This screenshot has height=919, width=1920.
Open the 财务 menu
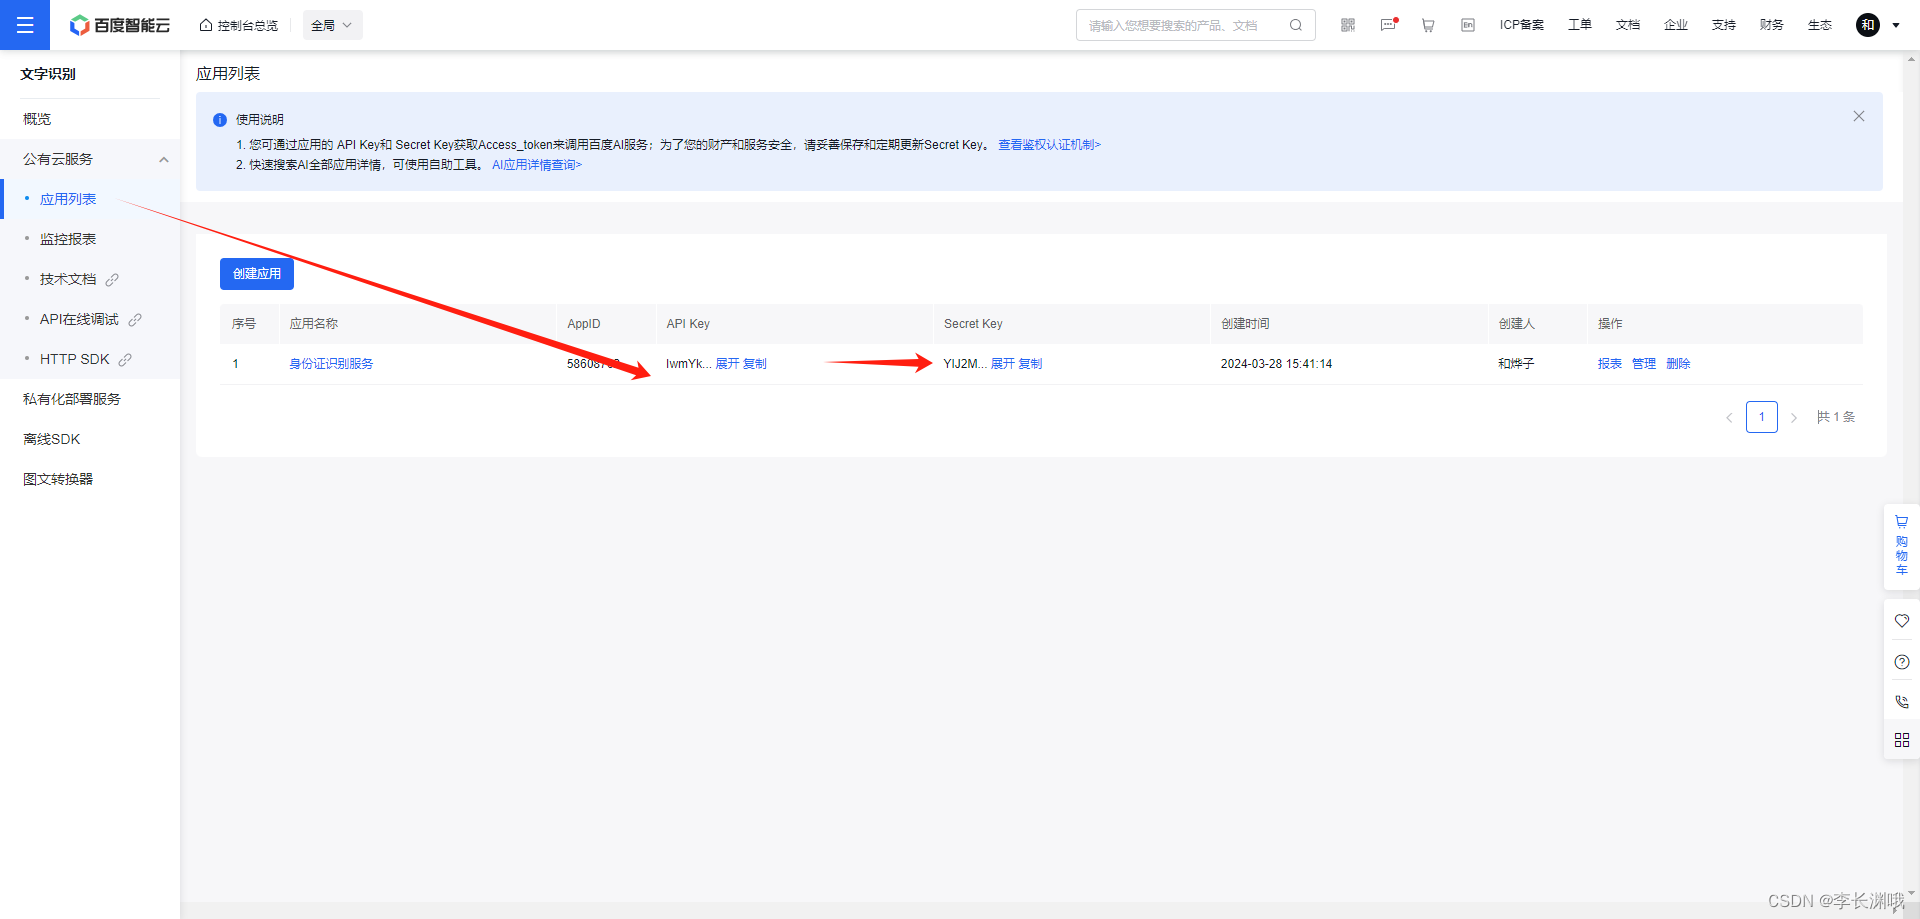pyautogui.click(x=1772, y=25)
